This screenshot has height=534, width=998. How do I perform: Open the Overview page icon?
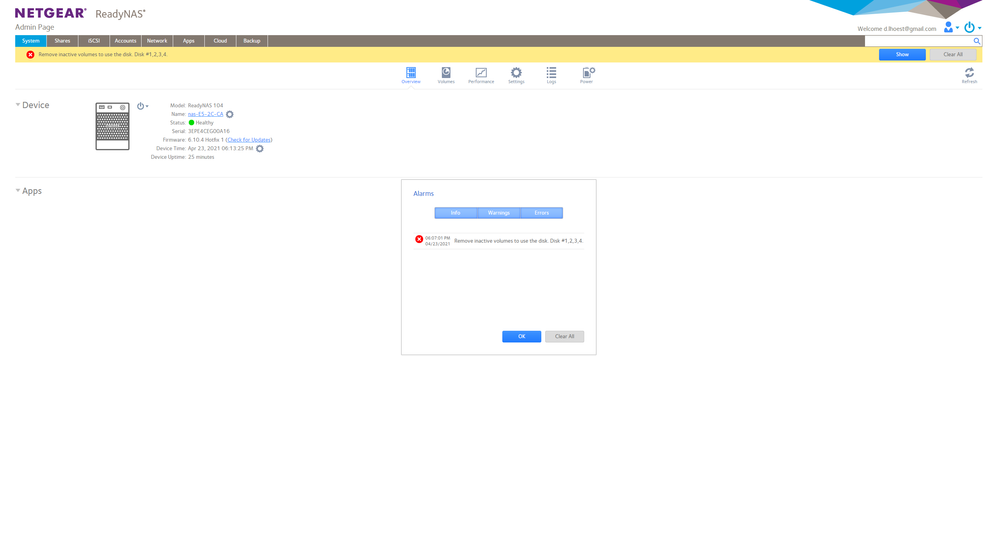tap(411, 75)
